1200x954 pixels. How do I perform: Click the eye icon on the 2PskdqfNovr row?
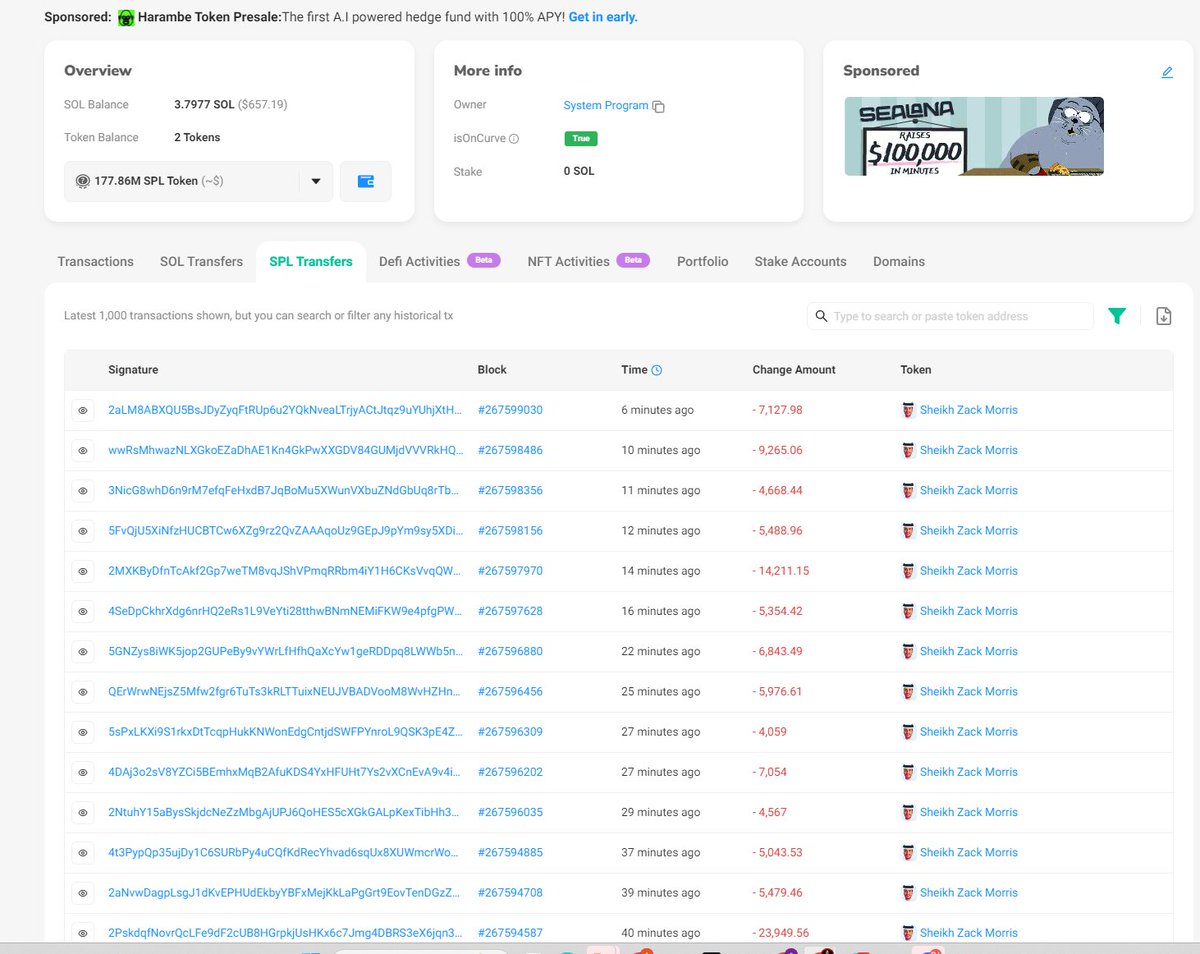click(x=83, y=932)
